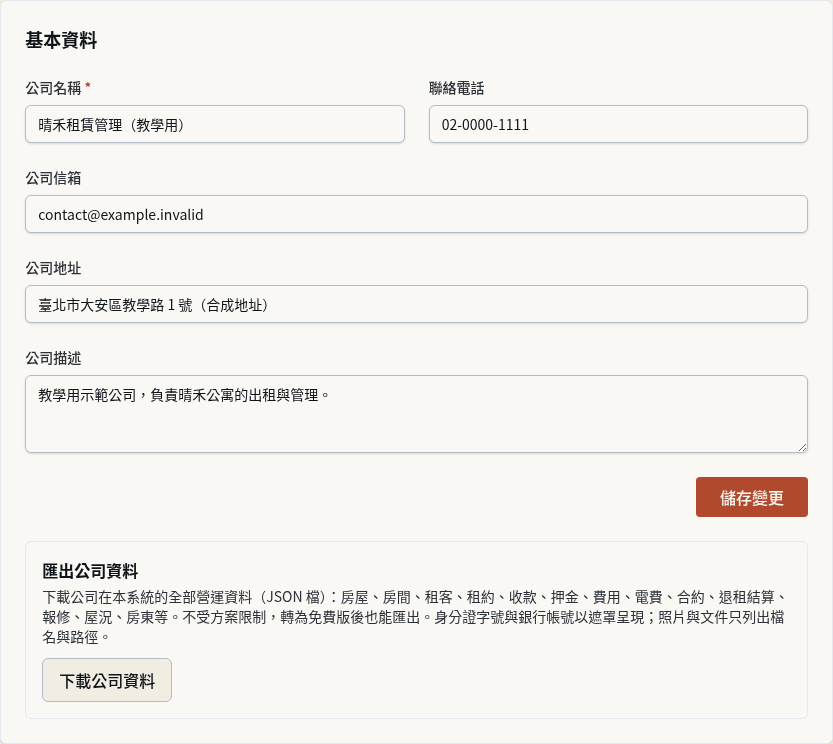Click the 下載公司資料 button
This screenshot has height=744, width=833.
[107, 680]
